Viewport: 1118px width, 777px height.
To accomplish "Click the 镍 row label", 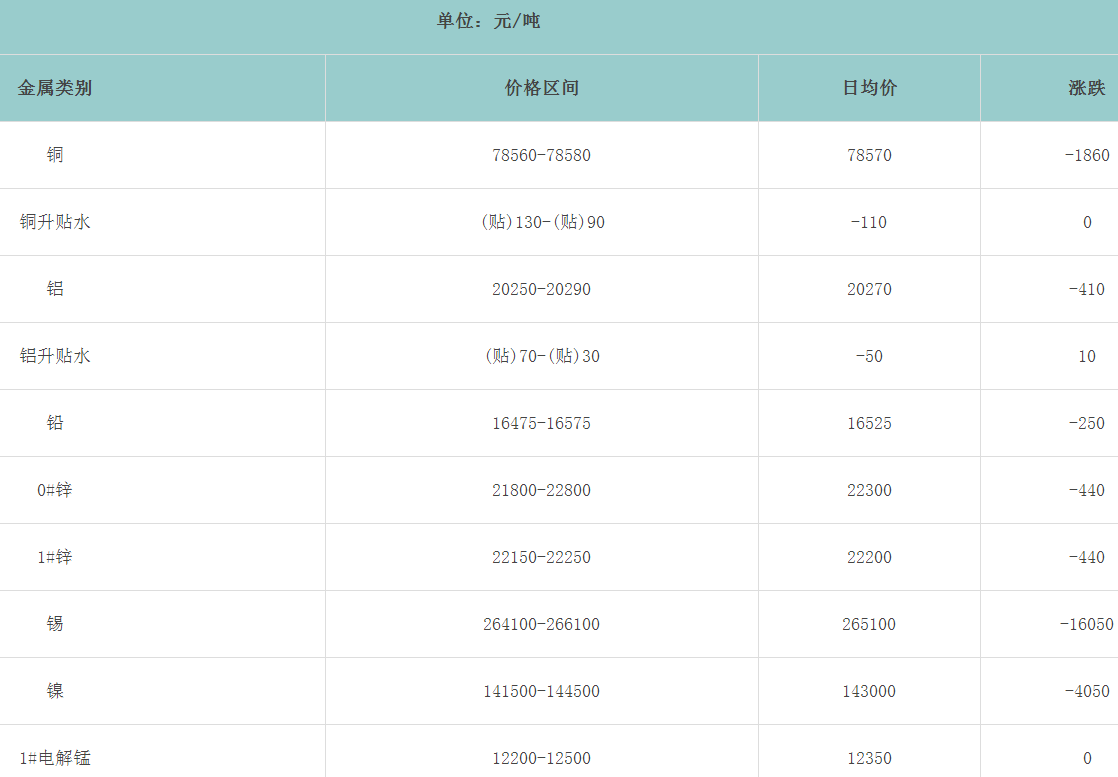I will coord(55,691).
